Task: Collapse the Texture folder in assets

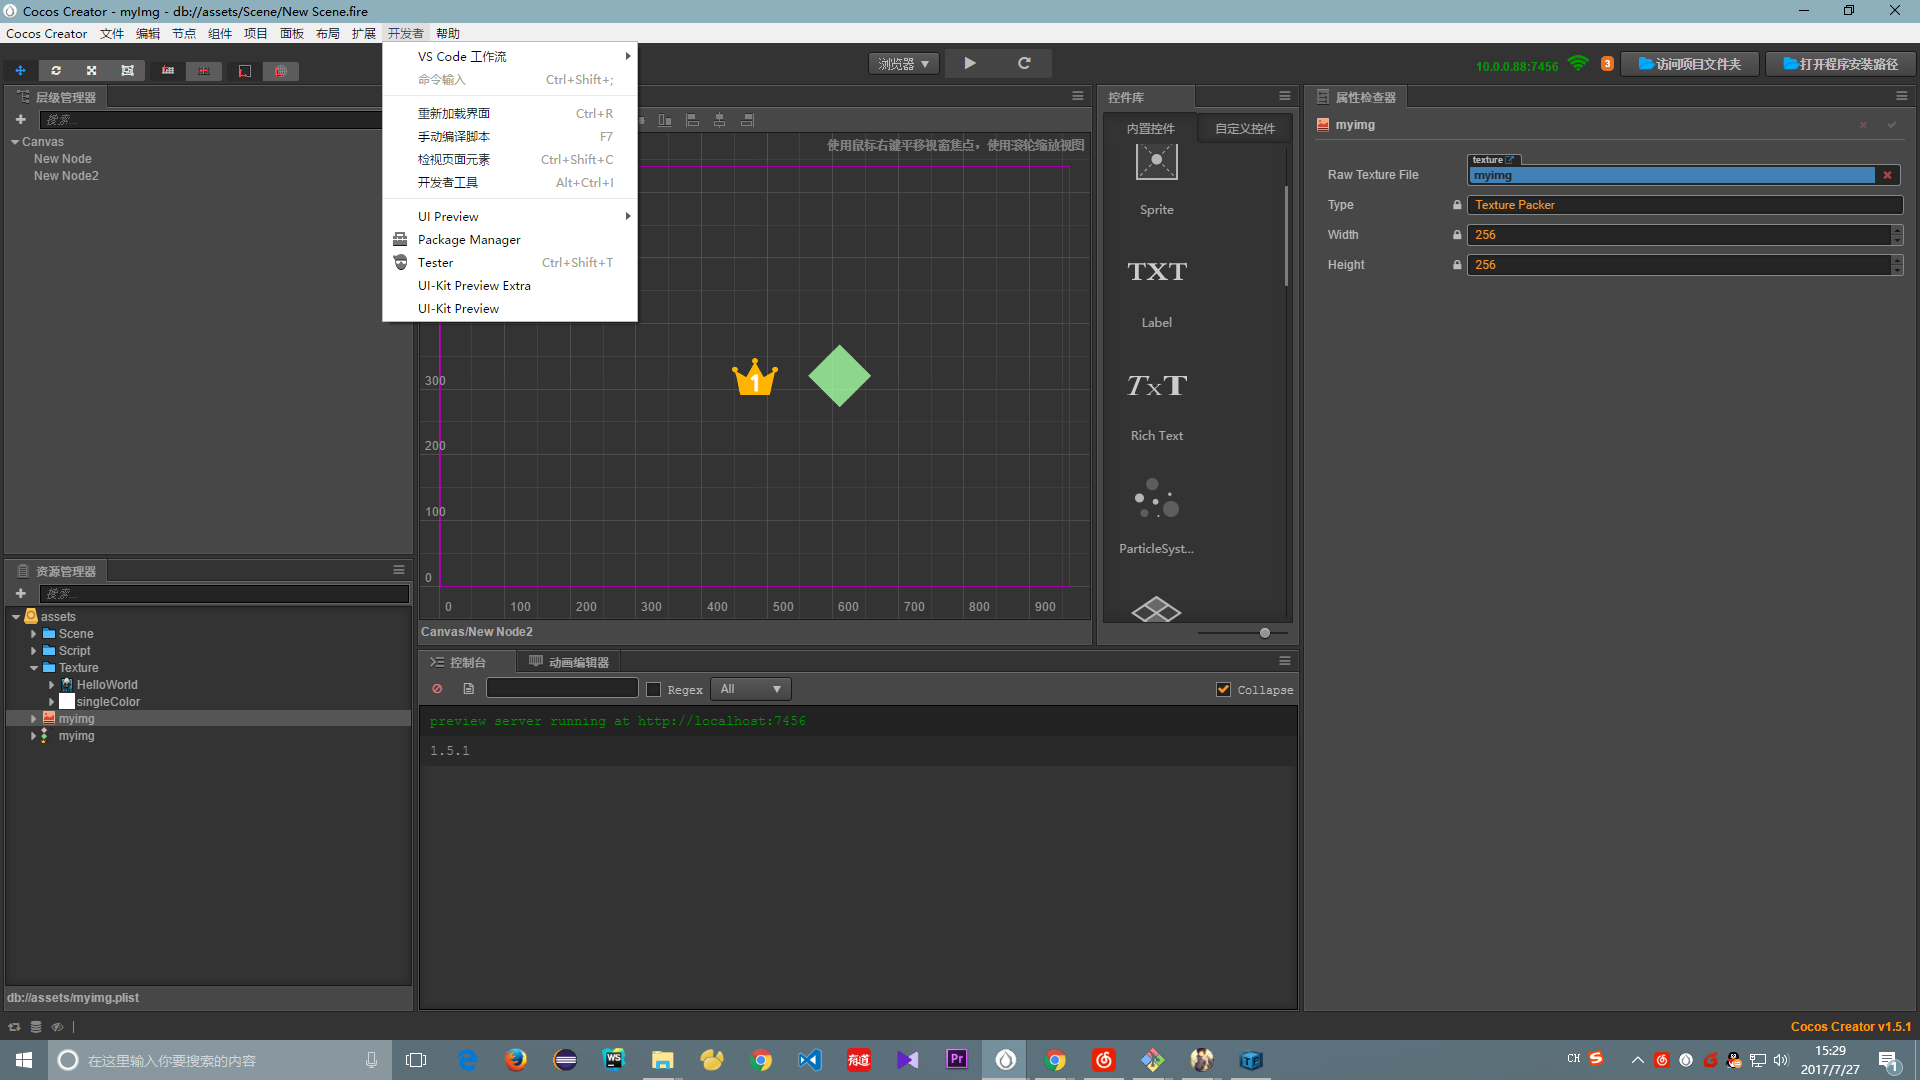Action: click(34, 668)
